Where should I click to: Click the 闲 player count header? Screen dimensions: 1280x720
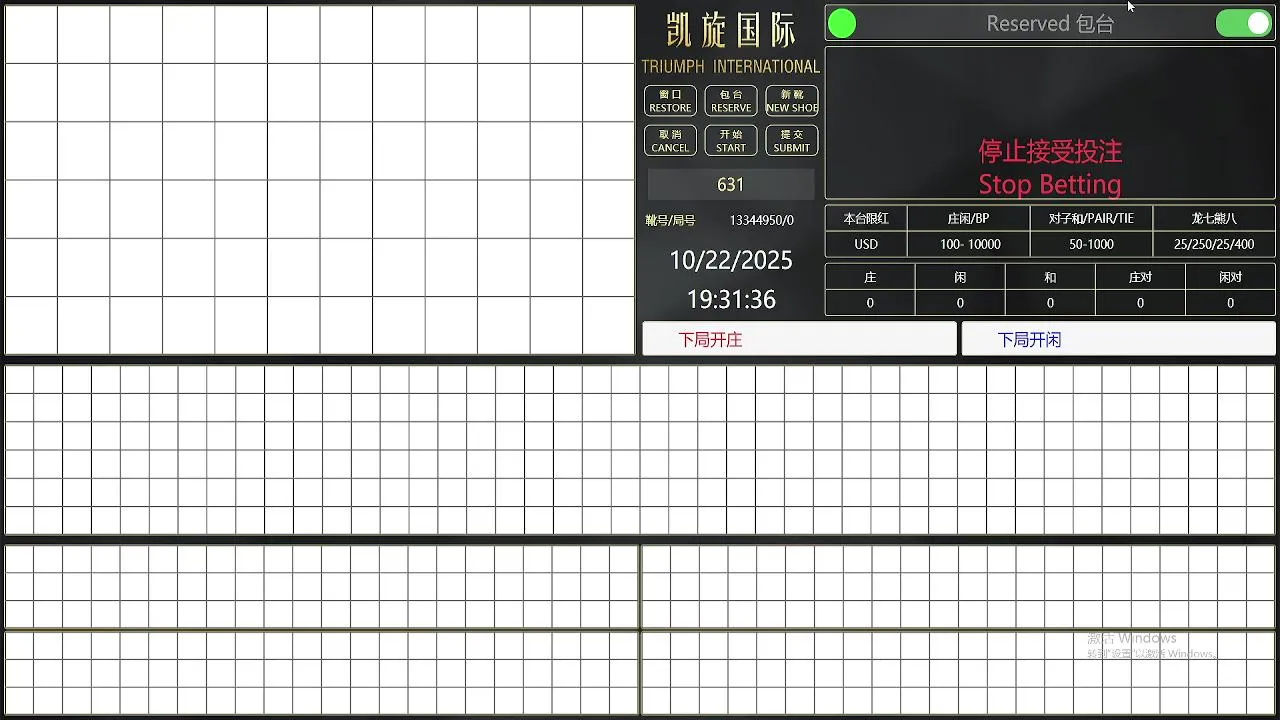[x=960, y=277]
